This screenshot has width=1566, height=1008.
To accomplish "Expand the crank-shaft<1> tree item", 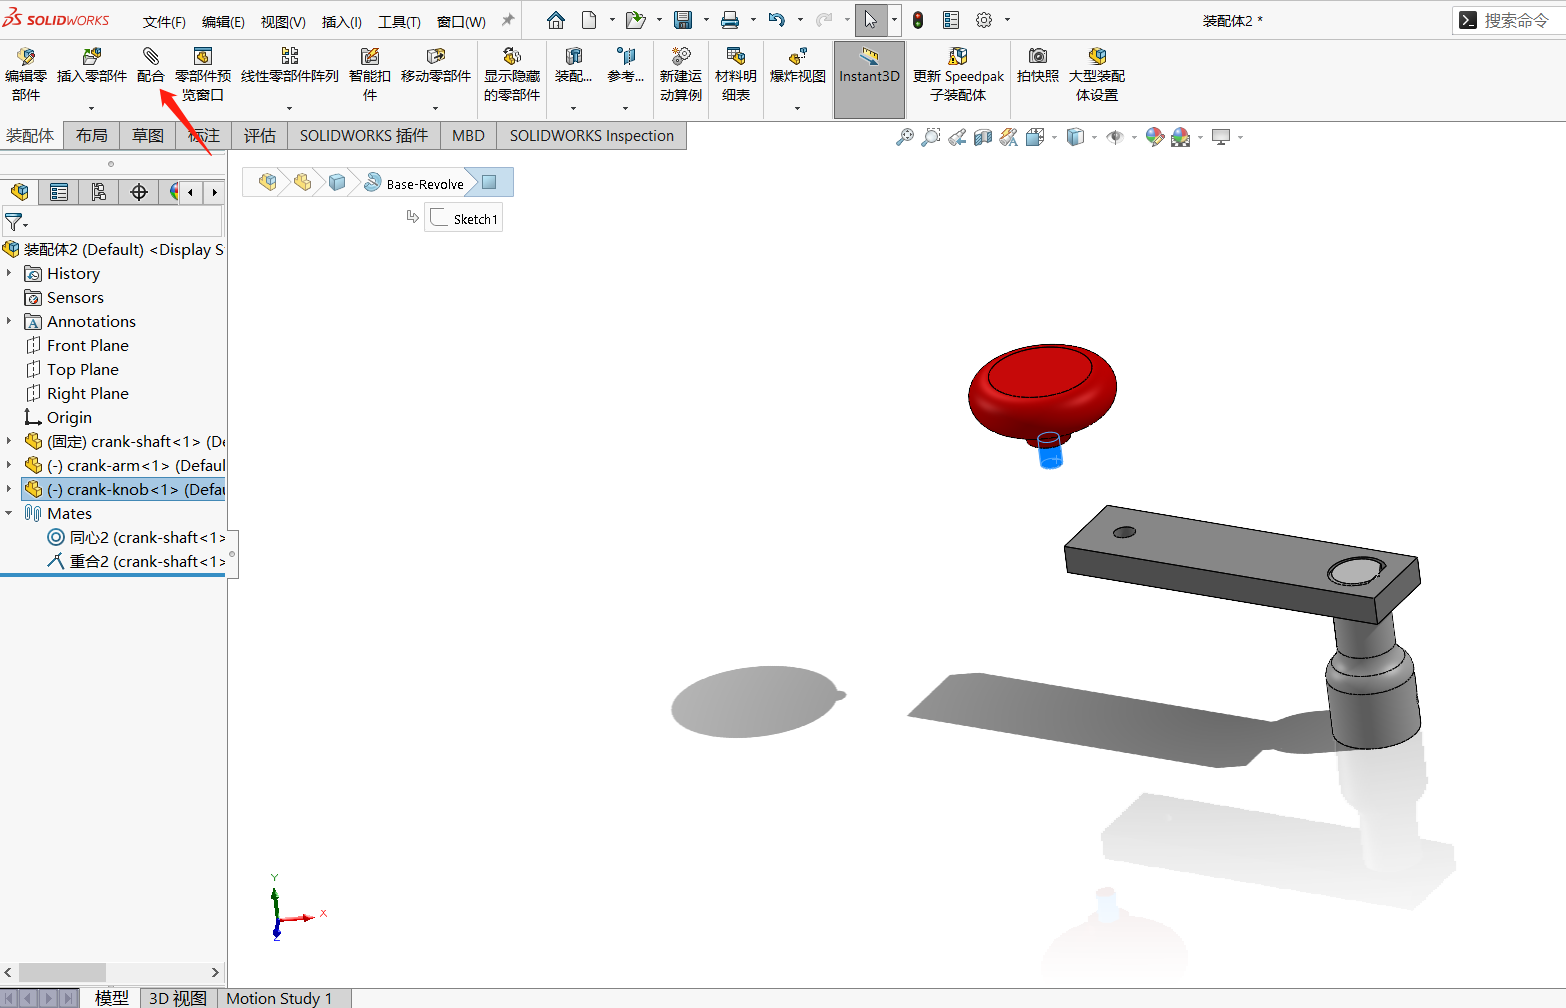I will pos(8,441).
